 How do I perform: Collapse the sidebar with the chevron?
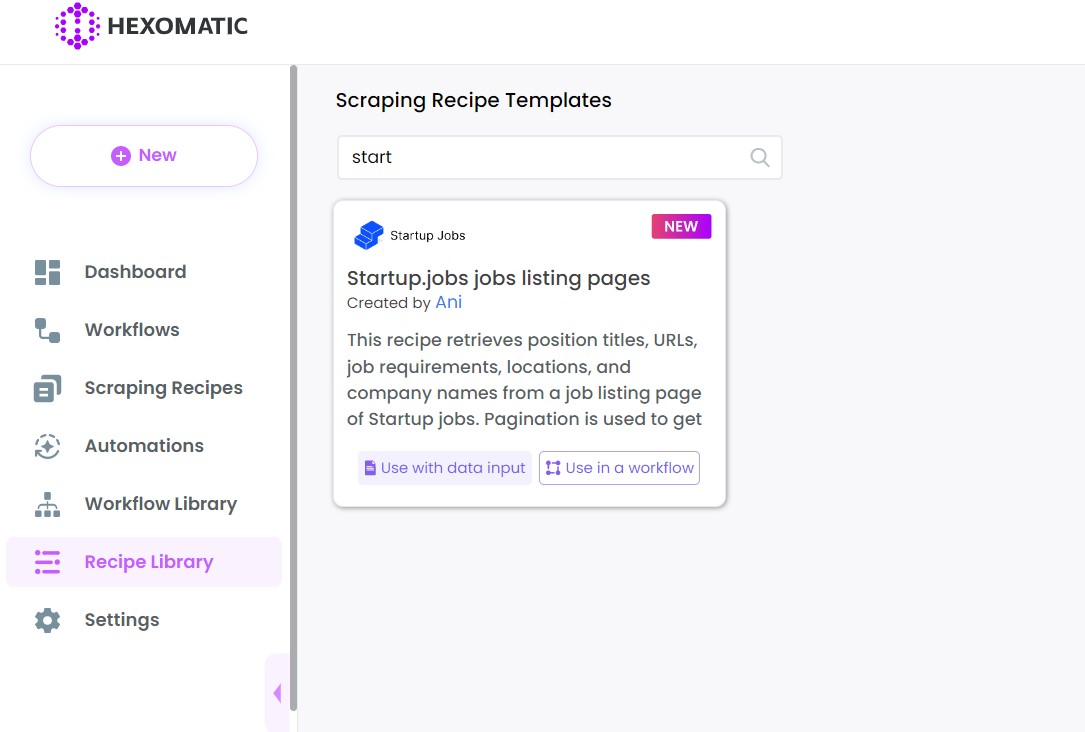(x=277, y=692)
